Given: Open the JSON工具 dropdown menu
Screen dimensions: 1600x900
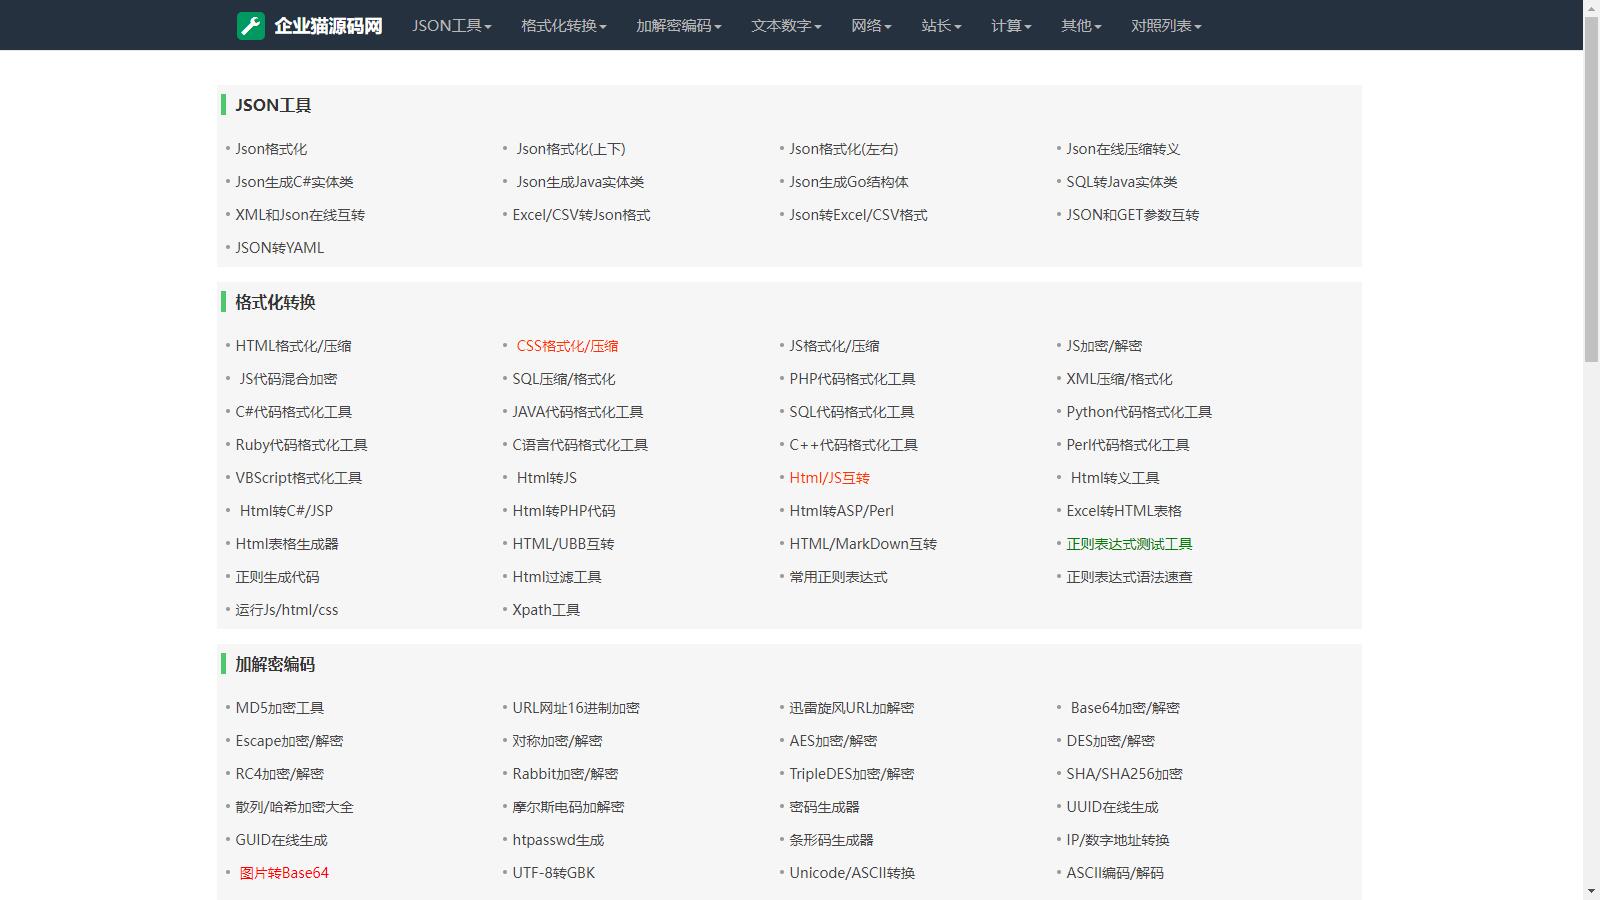Looking at the screenshot, I should click(451, 26).
